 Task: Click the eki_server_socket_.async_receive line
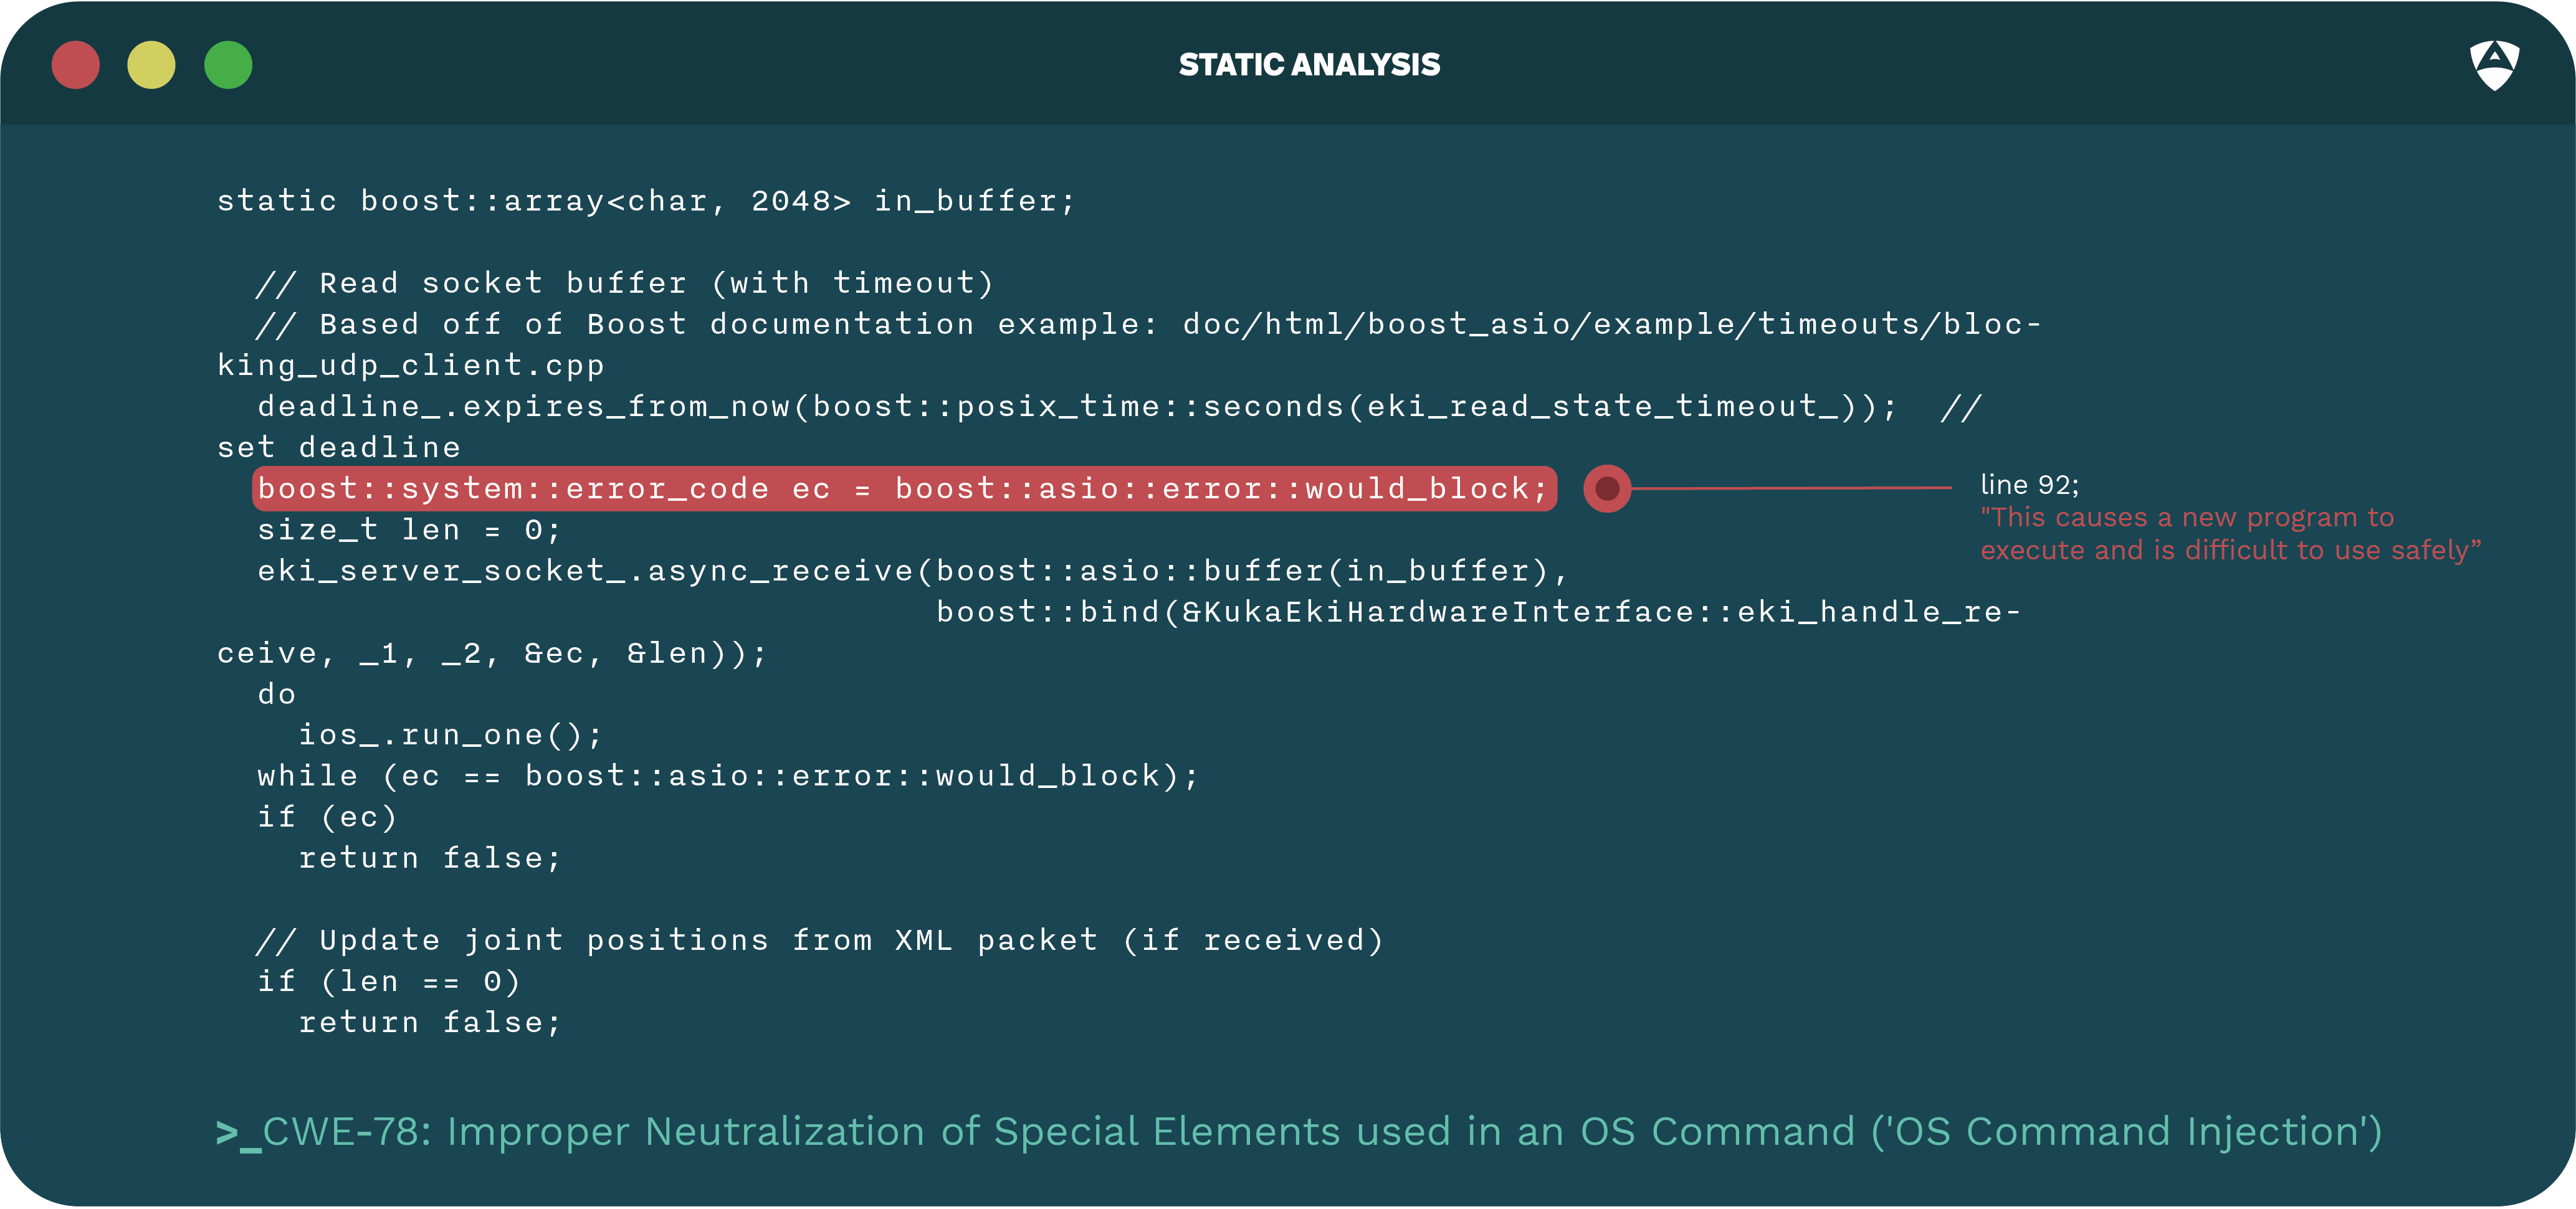pyautogui.click(x=912, y=571)
